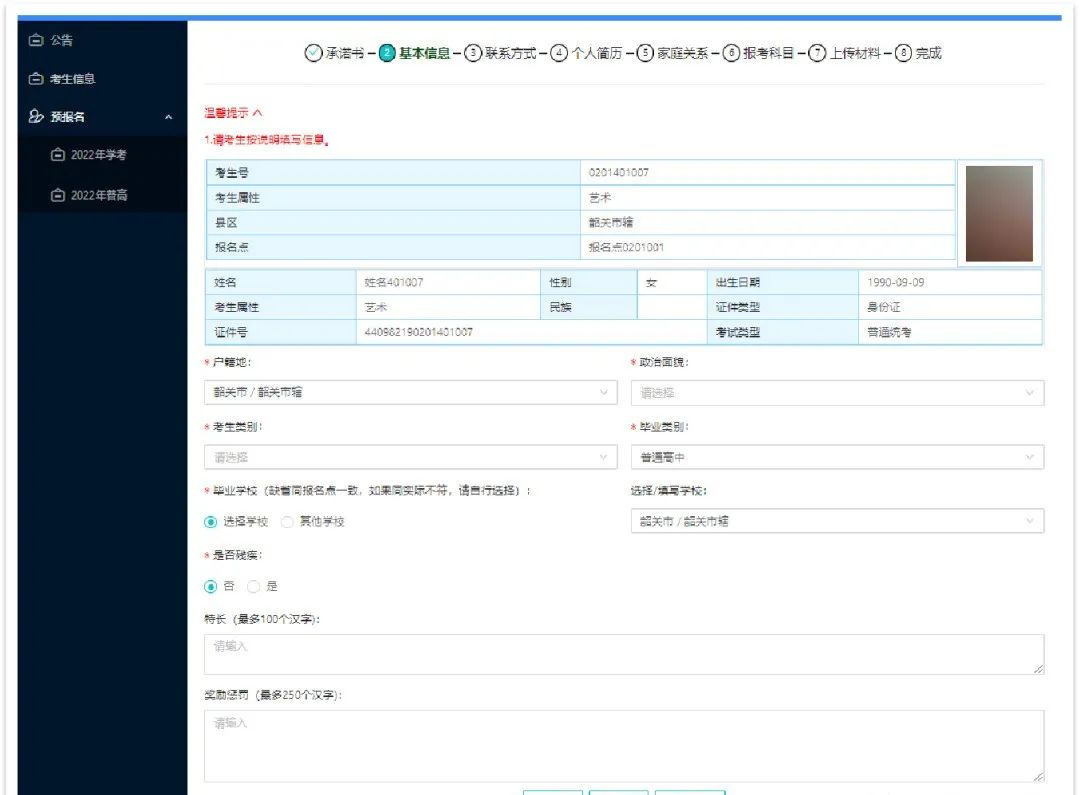Select the 2022年普高 item icon
The image size is (1080, 795).
tap(59, 194)
